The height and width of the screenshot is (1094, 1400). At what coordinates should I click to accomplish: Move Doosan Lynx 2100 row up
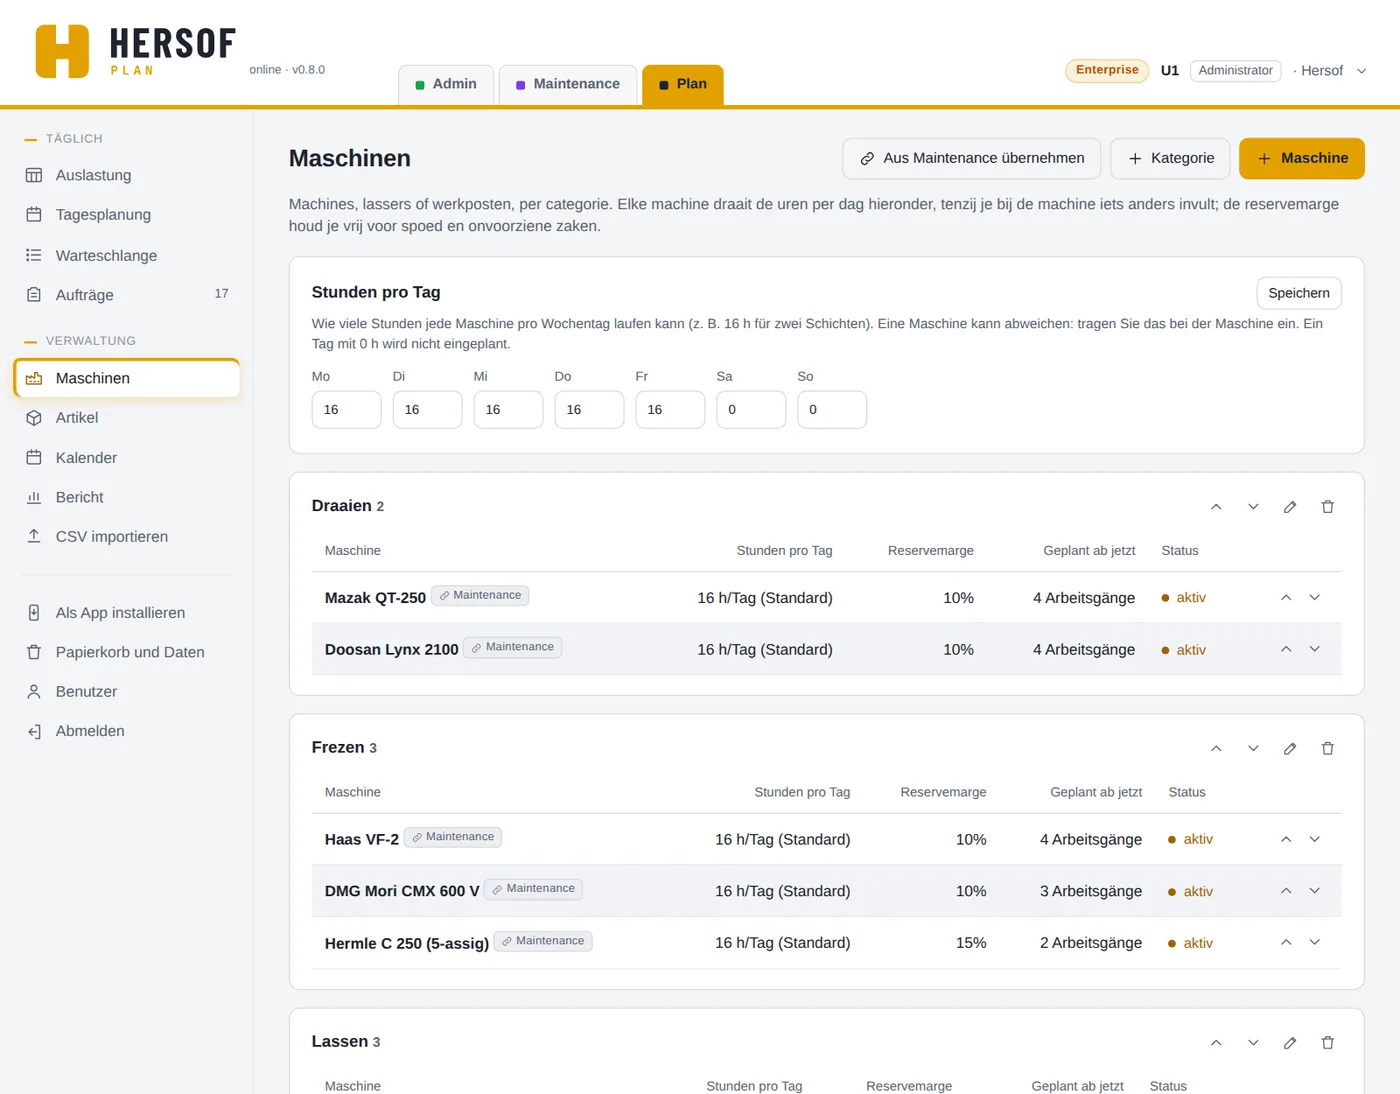click(x=1286, y=650)
